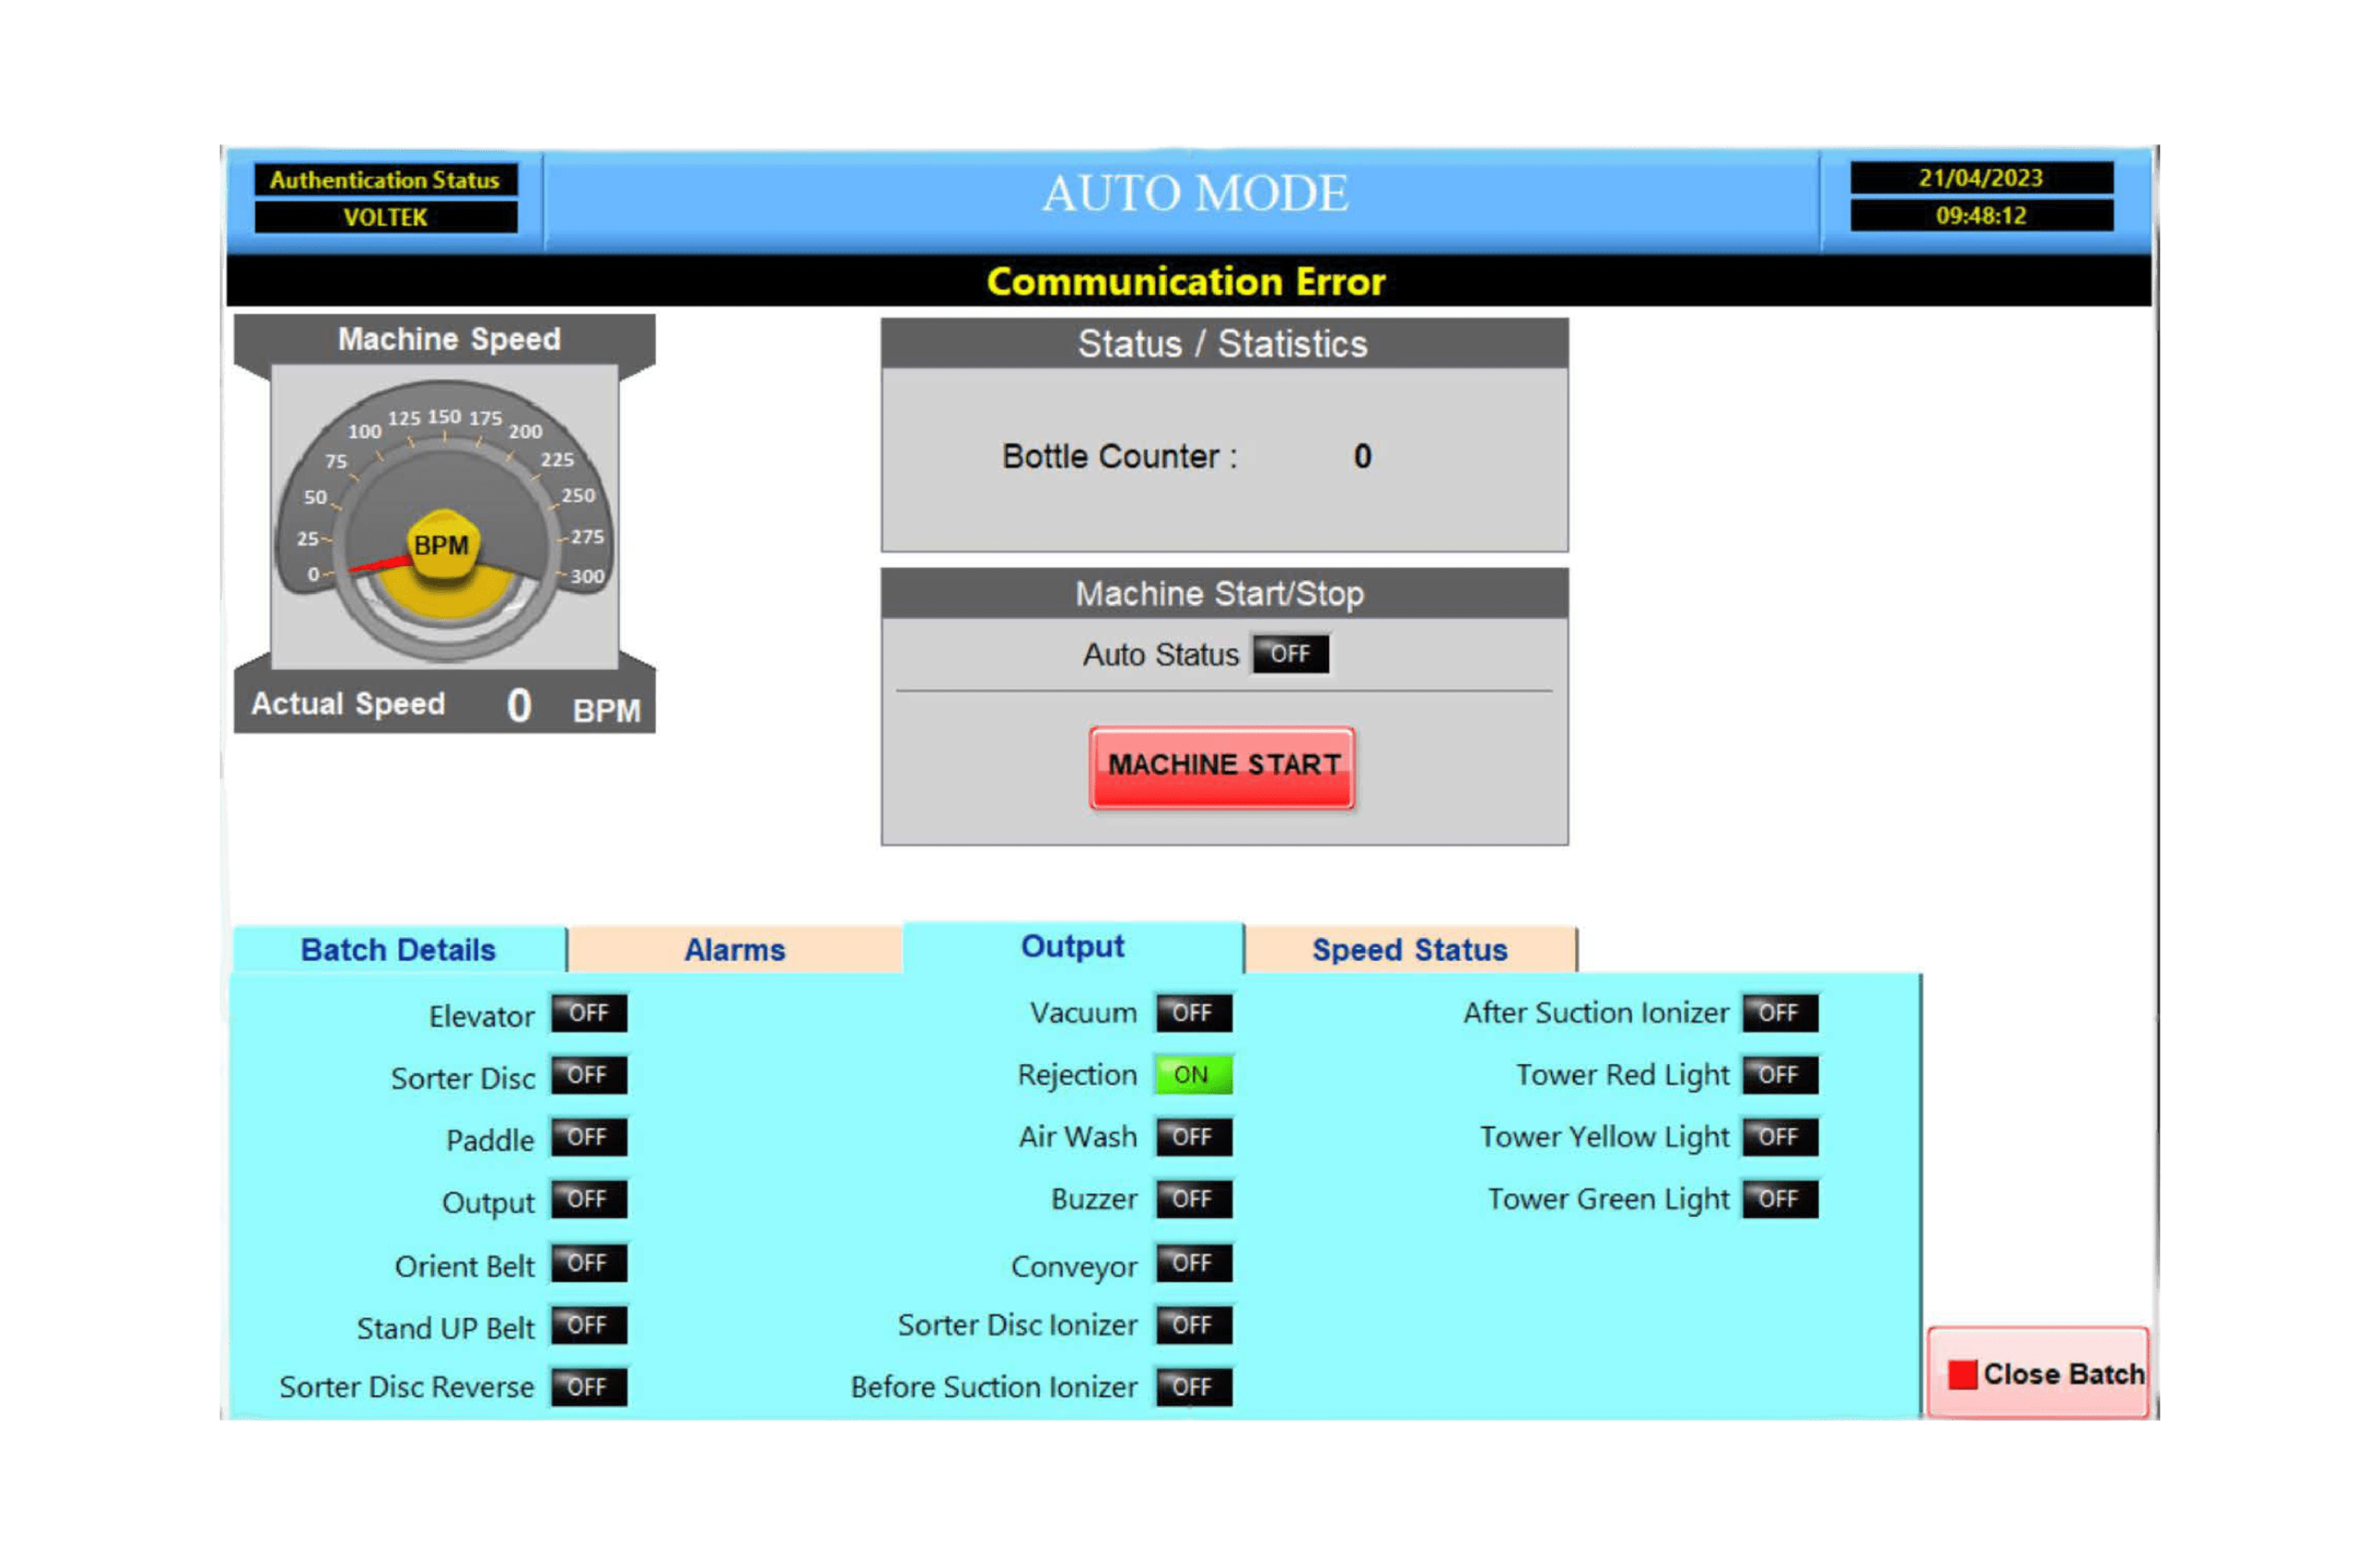Toggle the Tower Green Light indicator
Image resolution: width=2380 pixels, height=1565 pixels.
1779,1199
